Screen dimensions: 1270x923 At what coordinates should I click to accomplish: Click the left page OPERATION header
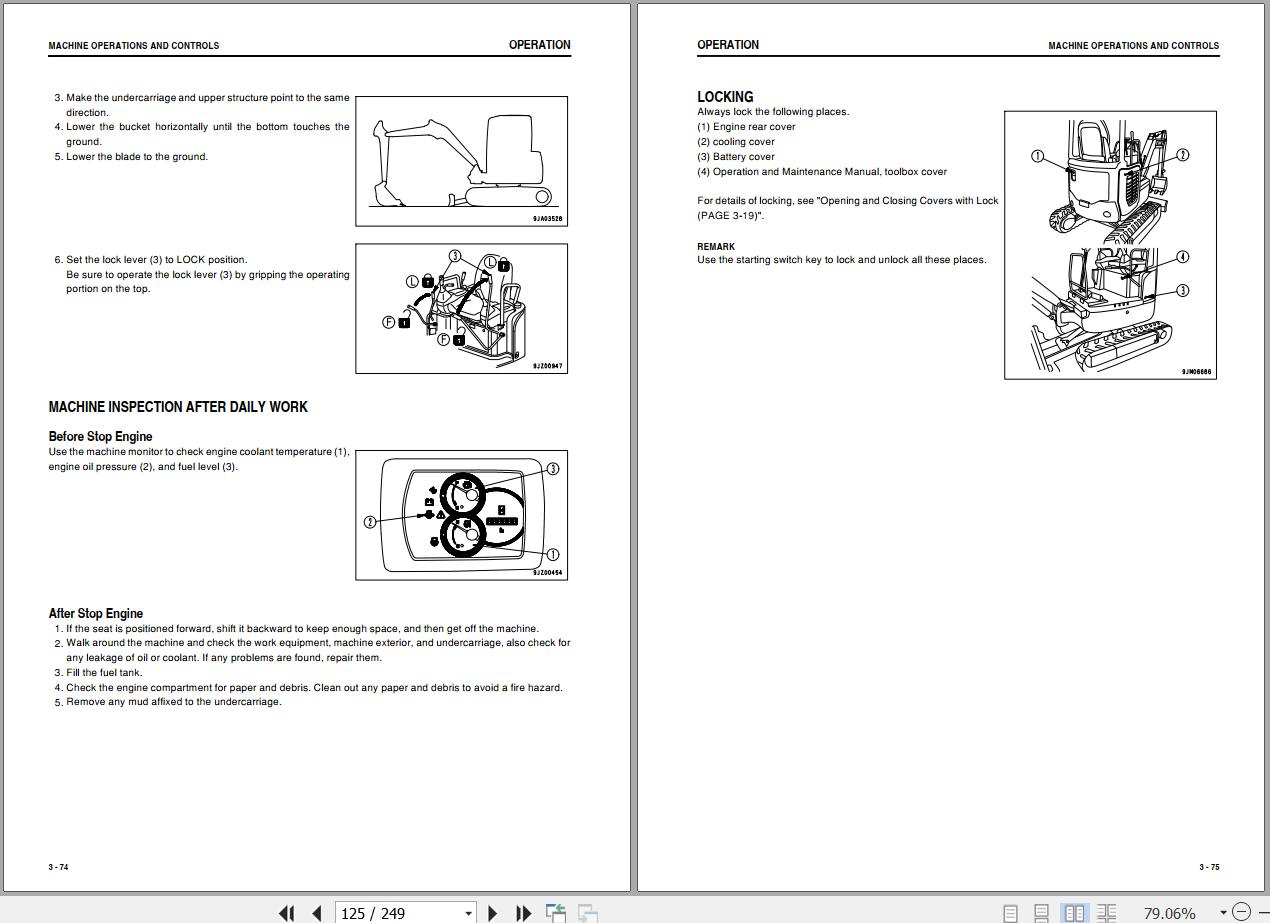540,45
